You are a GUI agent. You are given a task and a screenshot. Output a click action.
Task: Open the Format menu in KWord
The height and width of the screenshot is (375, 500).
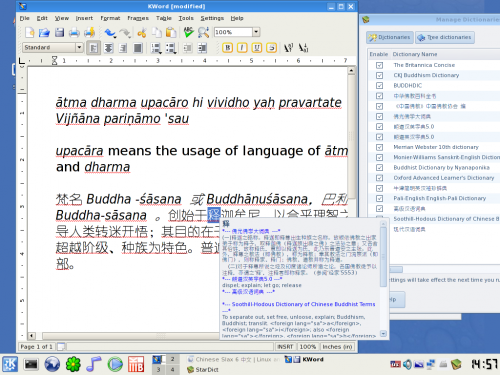coord(110,18)
